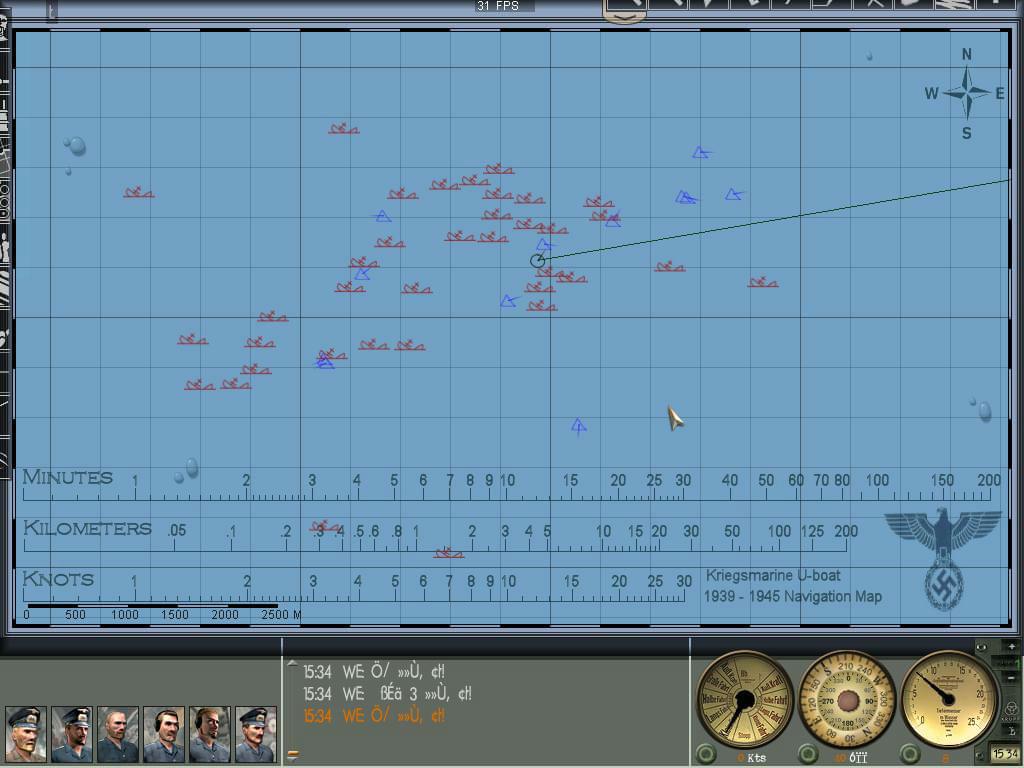
Task: Expand the map tools pull-down tab
Action: (x=624, y=19)
